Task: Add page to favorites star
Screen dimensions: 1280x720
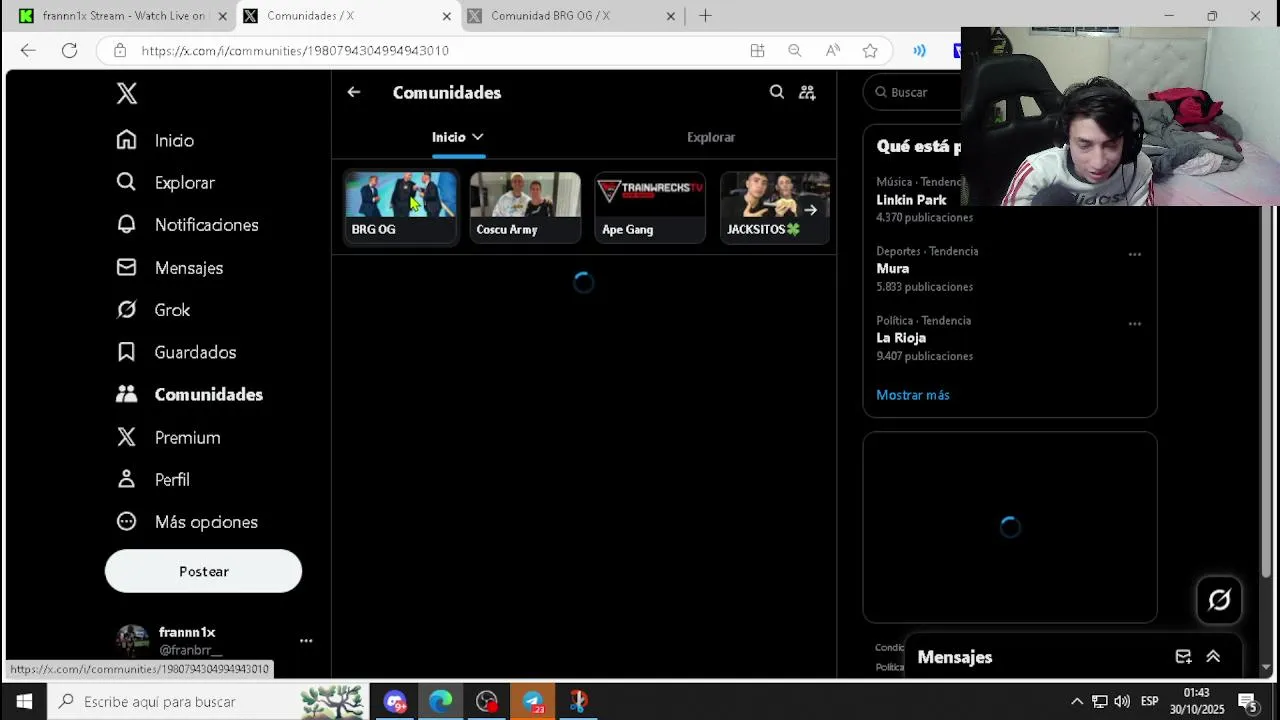Action: point(870,50)
